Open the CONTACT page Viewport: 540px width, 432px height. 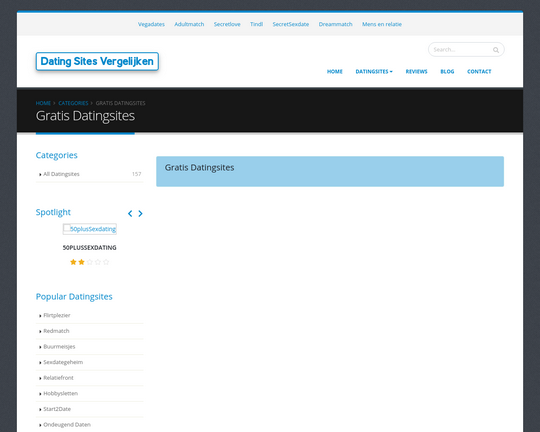pyautogui.click(x=479, y=72)
